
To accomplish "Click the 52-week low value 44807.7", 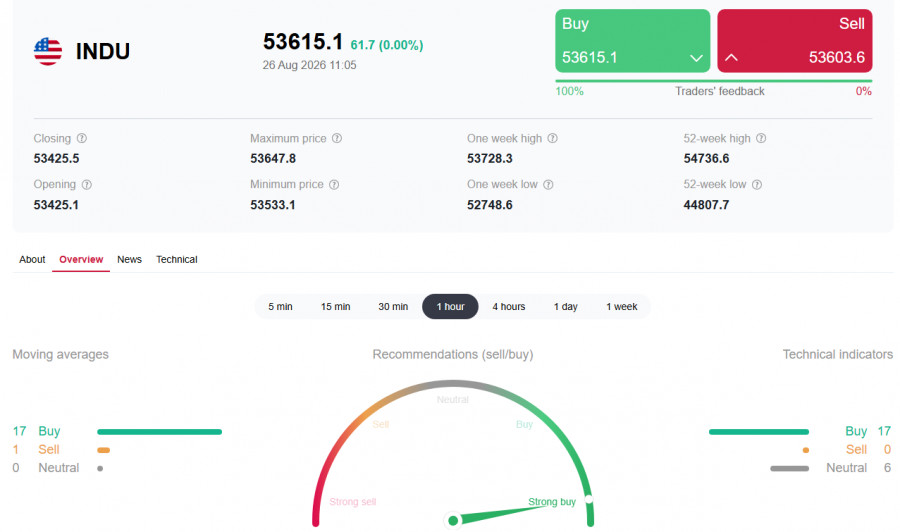I will click(707, 205).
